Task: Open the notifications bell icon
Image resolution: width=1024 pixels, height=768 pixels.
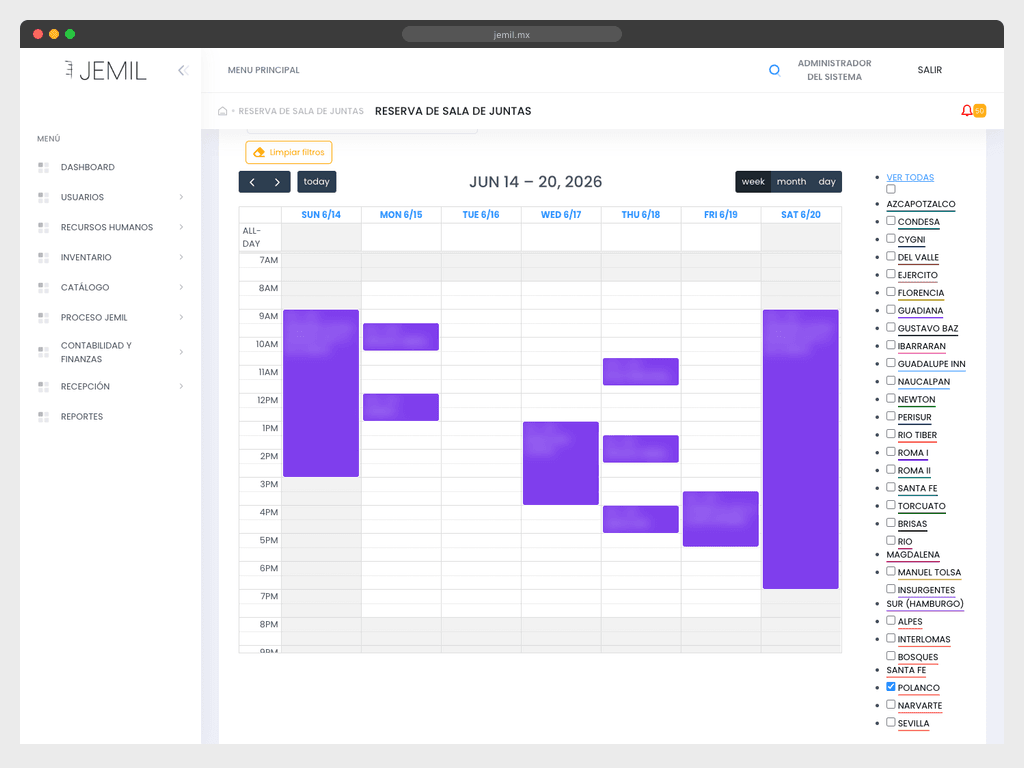Action: (x=967, y=110)
